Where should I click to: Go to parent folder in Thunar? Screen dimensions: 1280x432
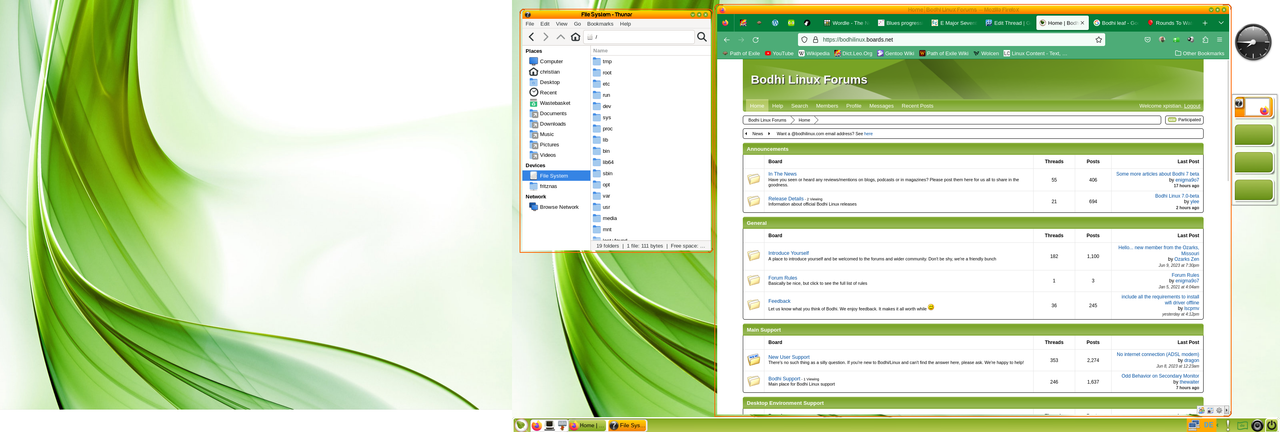561,37
